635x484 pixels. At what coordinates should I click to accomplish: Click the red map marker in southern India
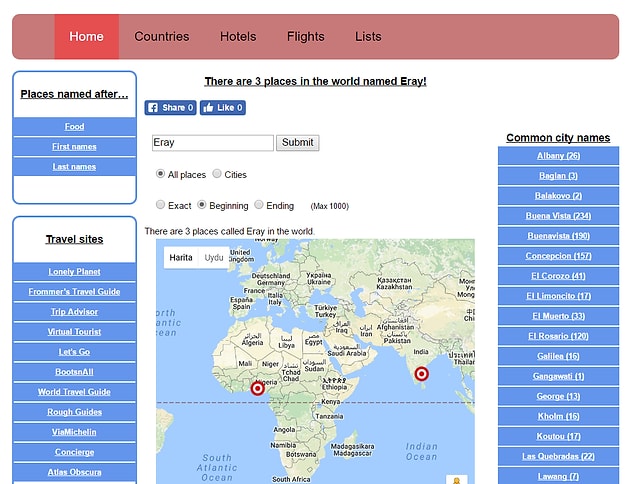click(422, 374)
